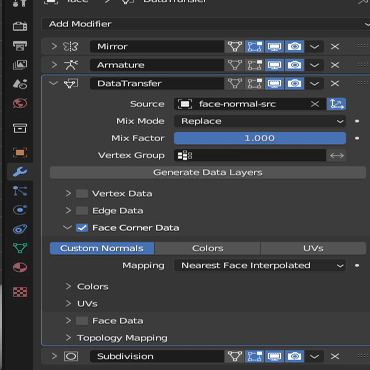Screen dimensions: 370x370
Task: Click the Subdivision modifier type icon
Action: point(71,356)
